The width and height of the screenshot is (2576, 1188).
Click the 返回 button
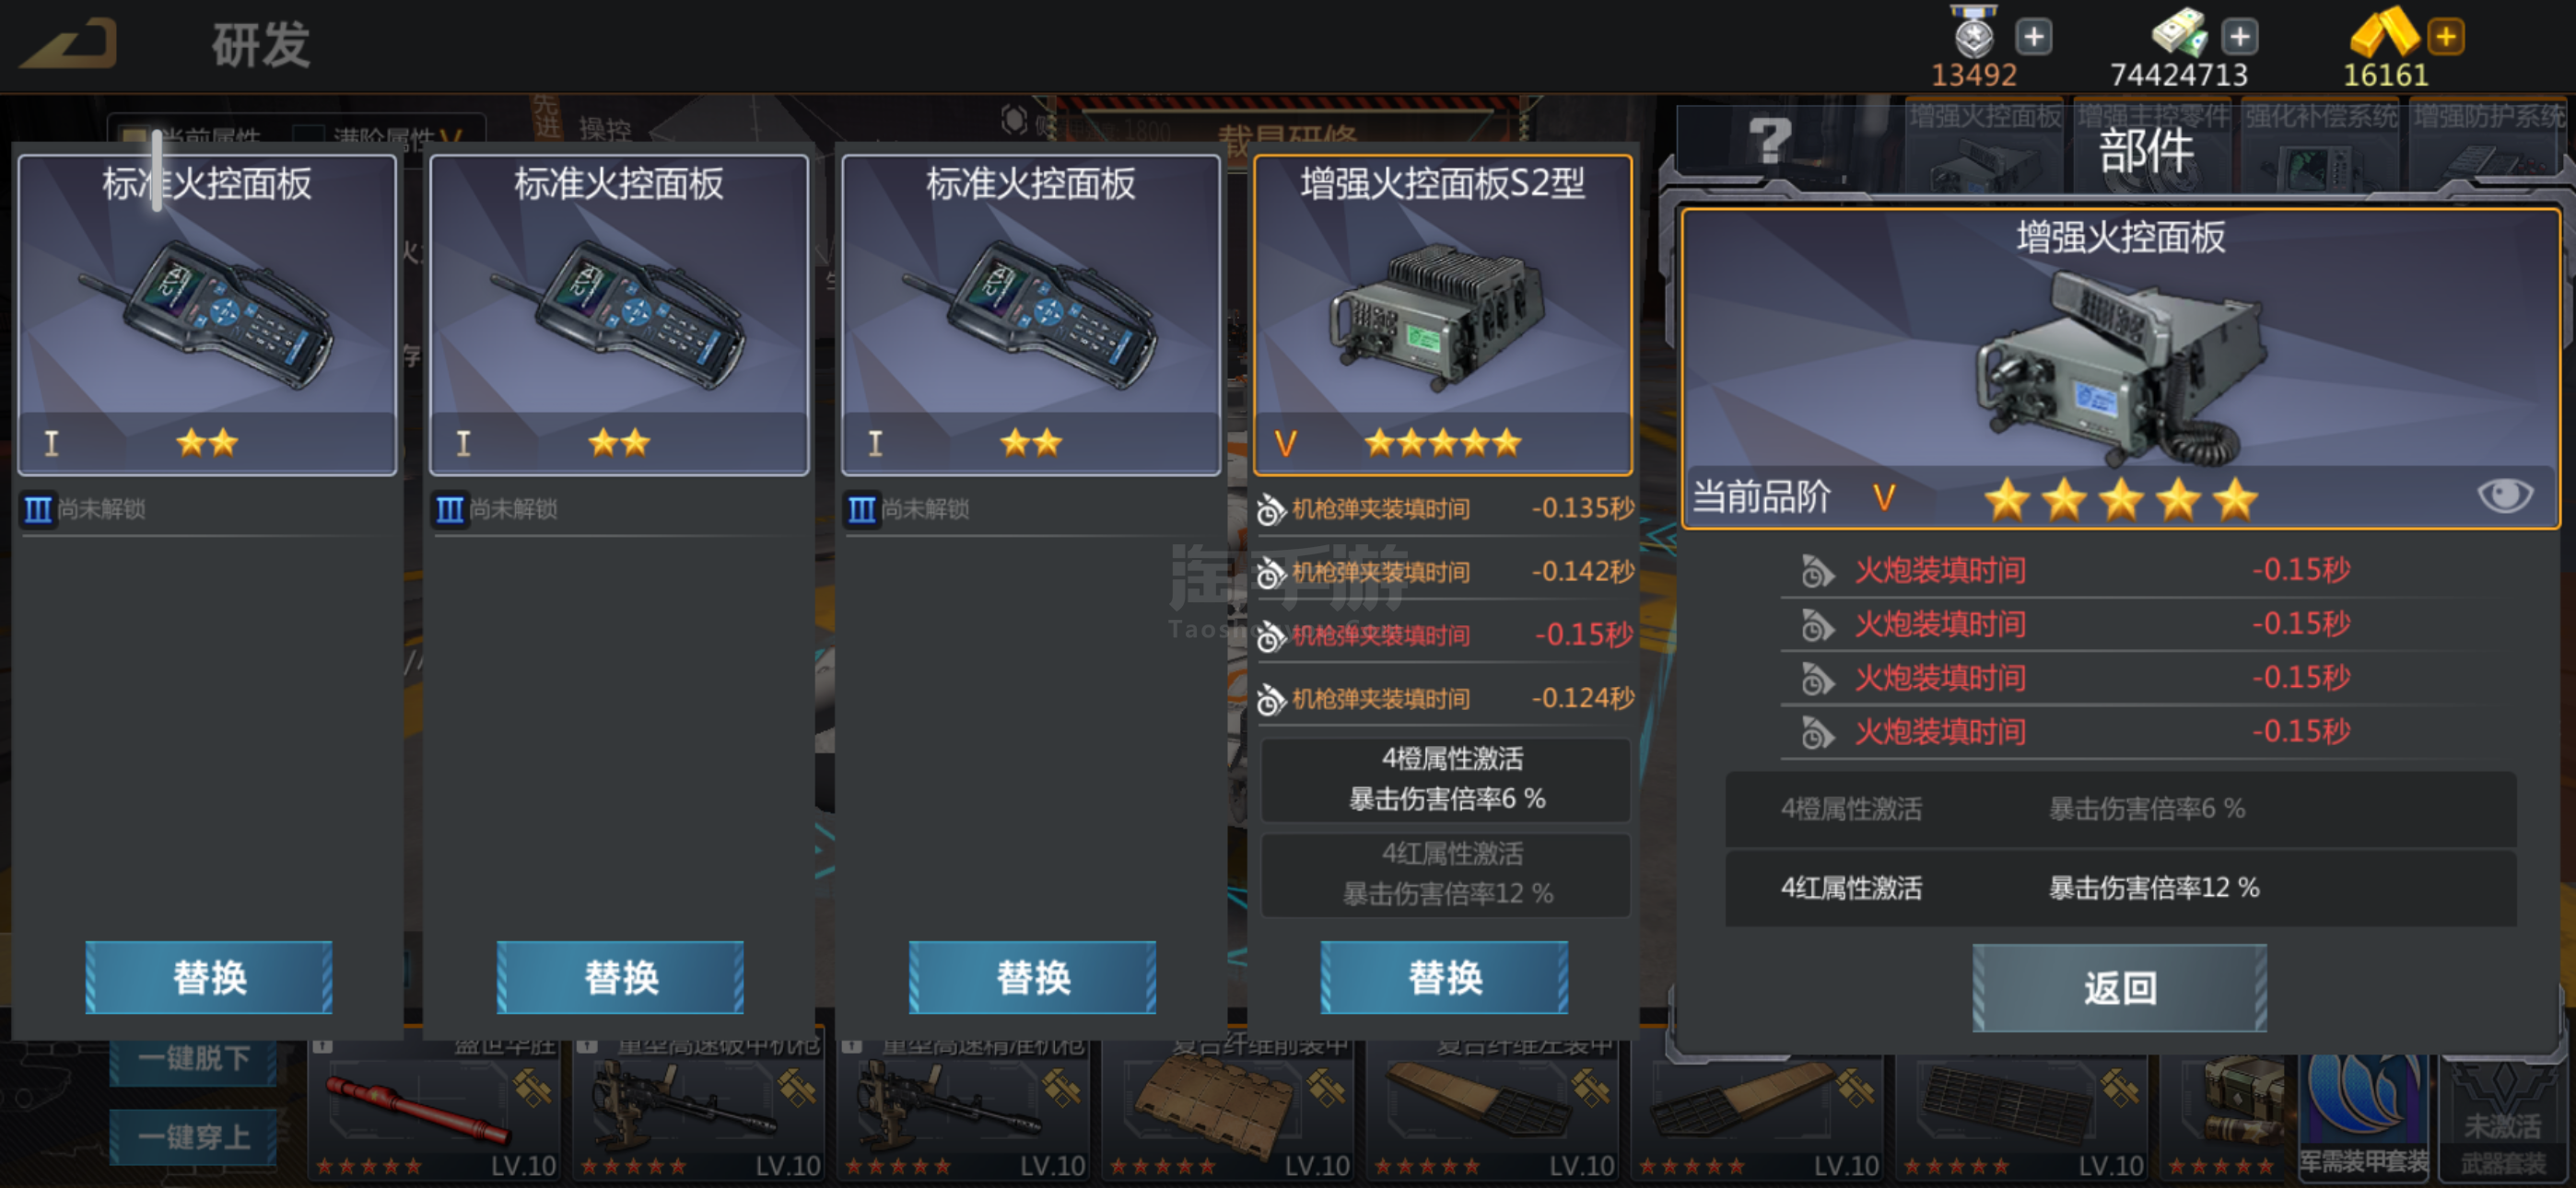coord(2119,988)
